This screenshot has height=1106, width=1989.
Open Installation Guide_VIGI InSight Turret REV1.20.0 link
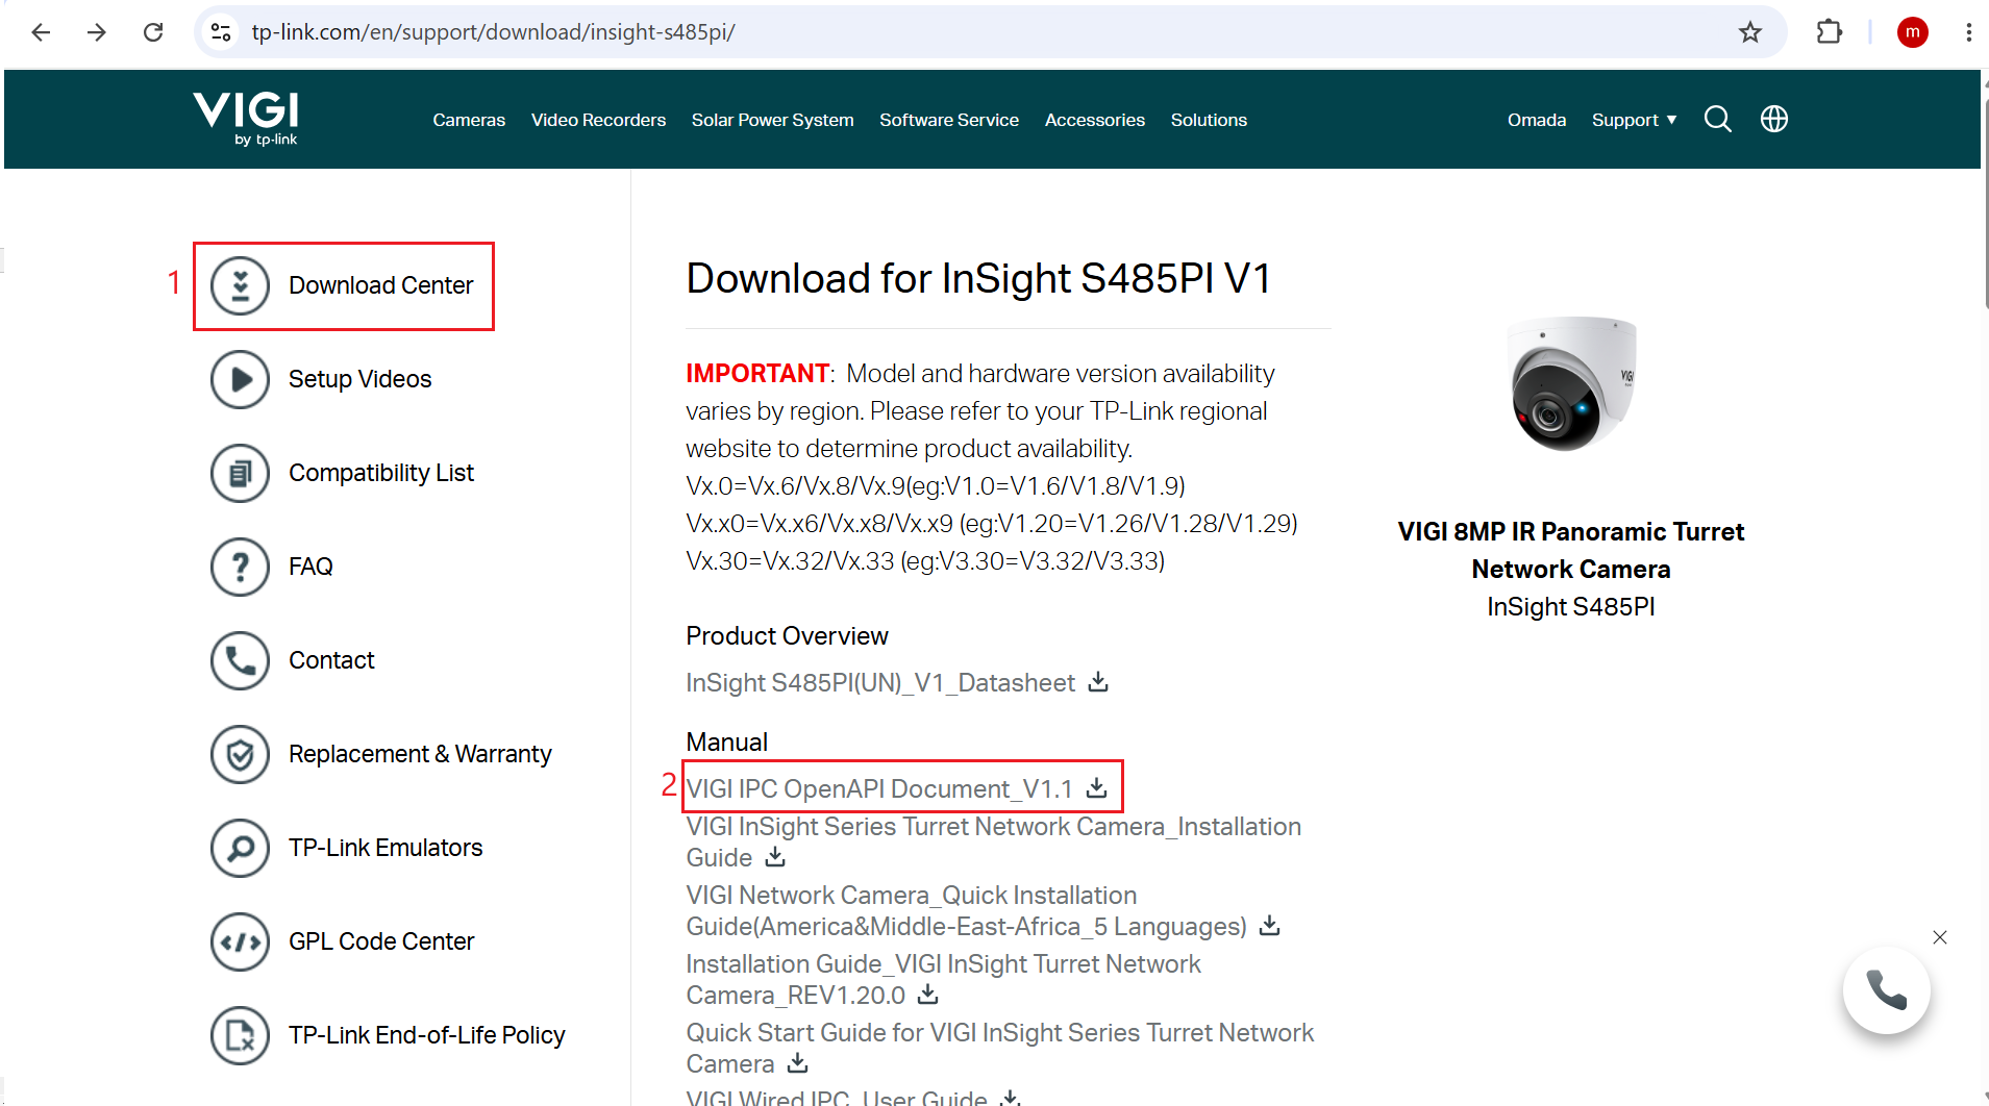(x=943, y=979)
